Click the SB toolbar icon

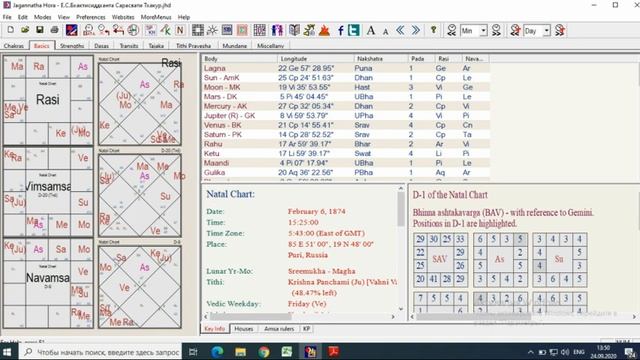(227, 30)
